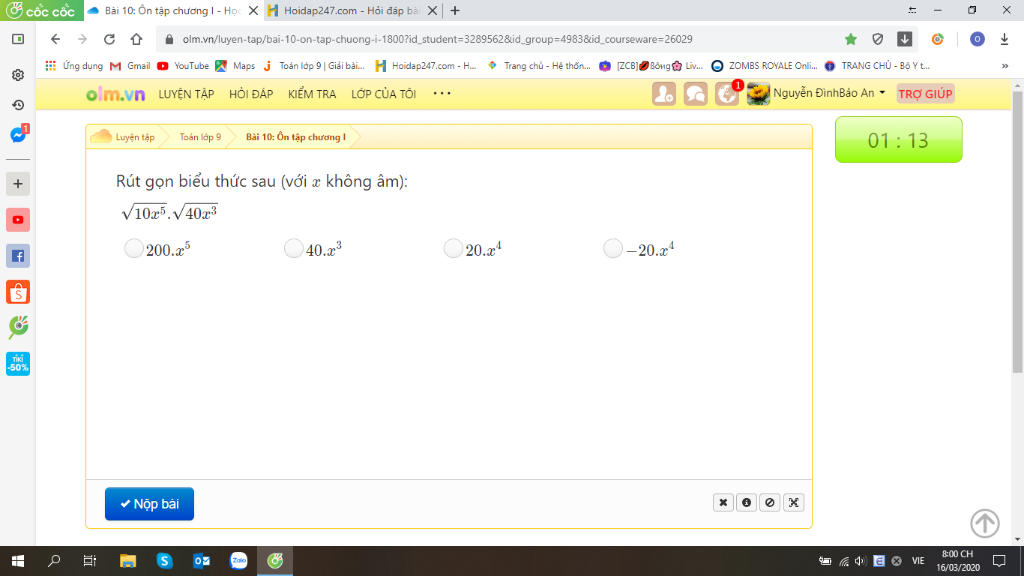Click the X icon in exercise toolbar
Viewport: 1024px width, 576px height.
[723, 502]
